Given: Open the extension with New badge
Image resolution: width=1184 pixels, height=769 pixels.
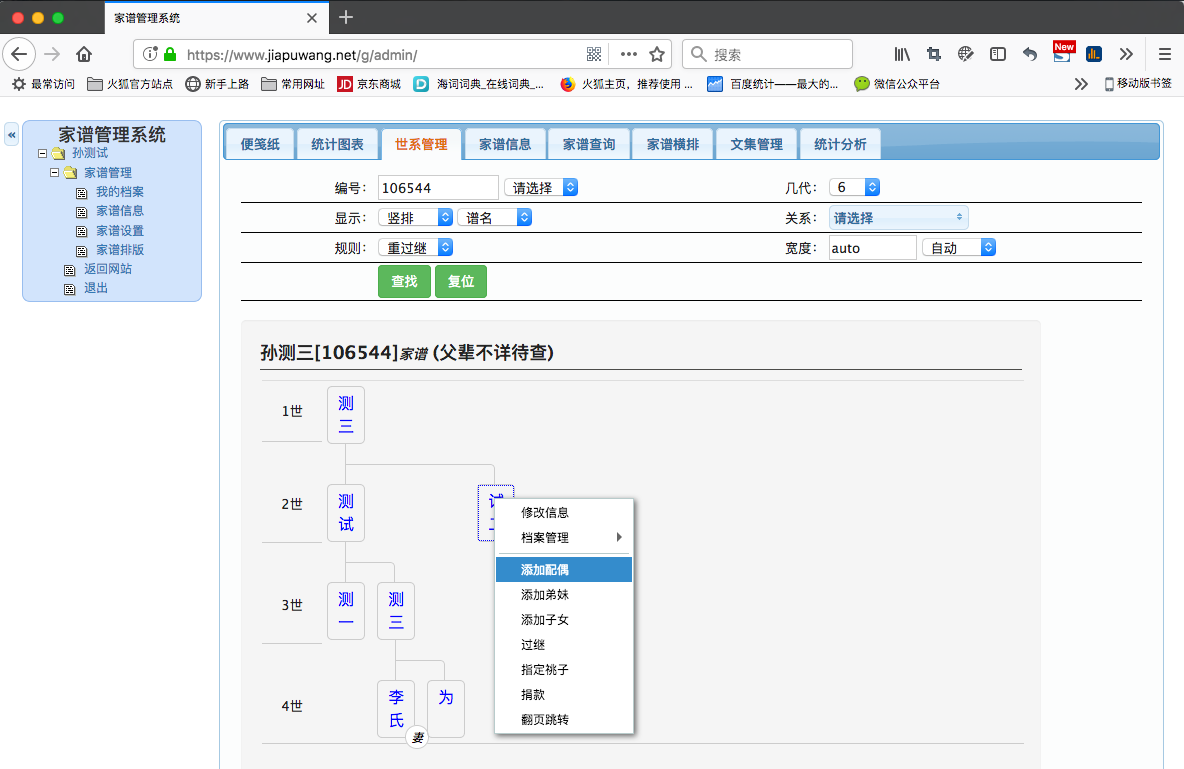Looking at the screenshot, I should click(1062, 53).
